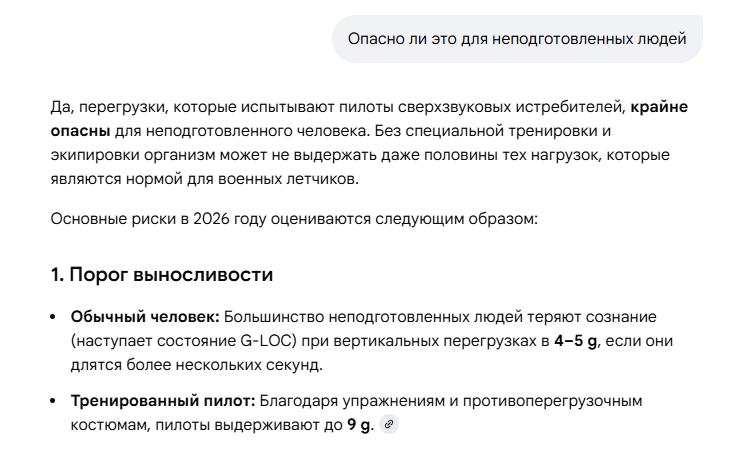This screenshot has width=750, height=460.
Task: Click the sentence "Основные риски в 2026 году"
Action: [294, 217]
